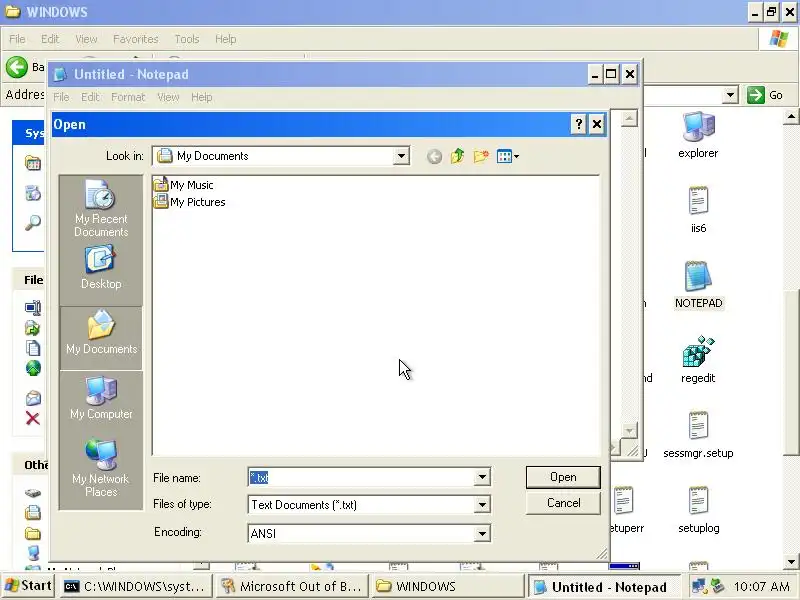Screen dimensions: 800x600
Task: Go back to last folder visited
Action: click(x=434, y=156)
